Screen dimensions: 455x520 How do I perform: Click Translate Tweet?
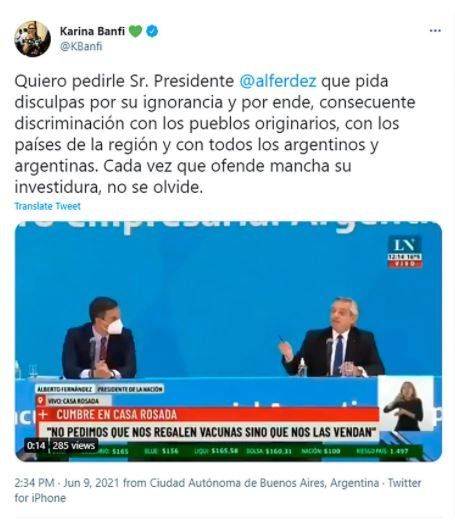pos(47,206)
